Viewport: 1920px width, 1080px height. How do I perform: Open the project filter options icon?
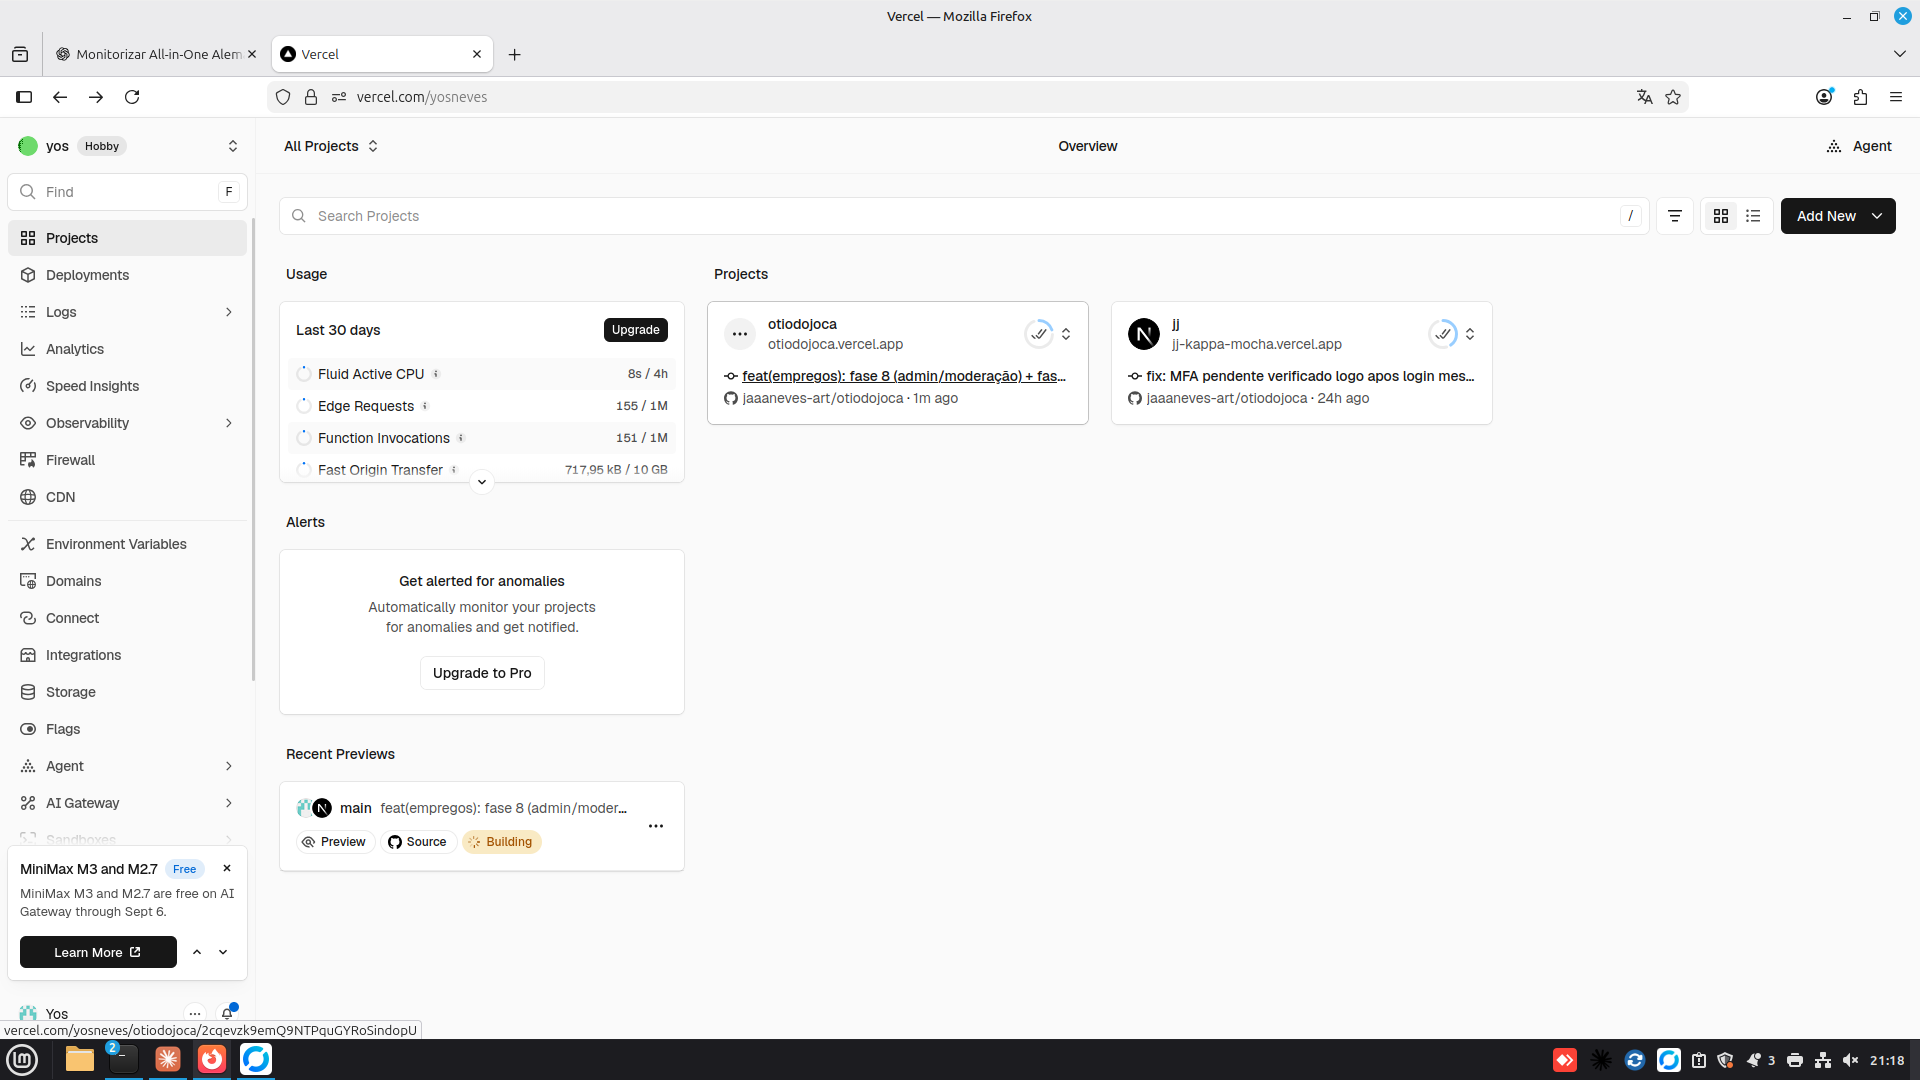point(1675,216)
